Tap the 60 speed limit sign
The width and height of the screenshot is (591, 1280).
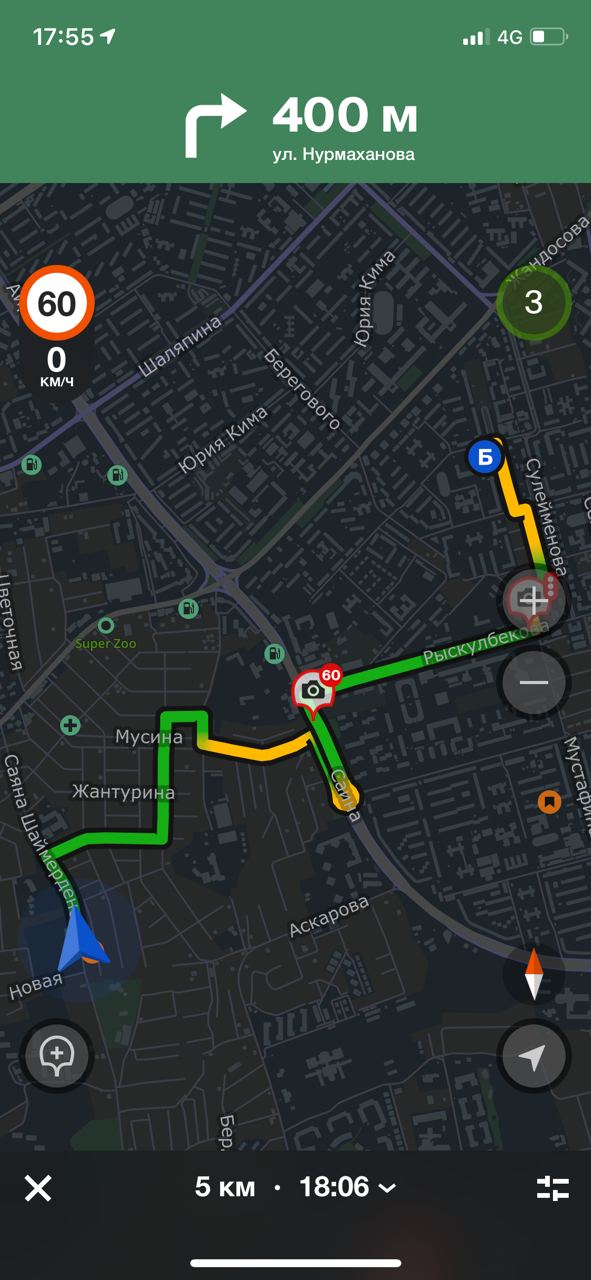point(57,303)
